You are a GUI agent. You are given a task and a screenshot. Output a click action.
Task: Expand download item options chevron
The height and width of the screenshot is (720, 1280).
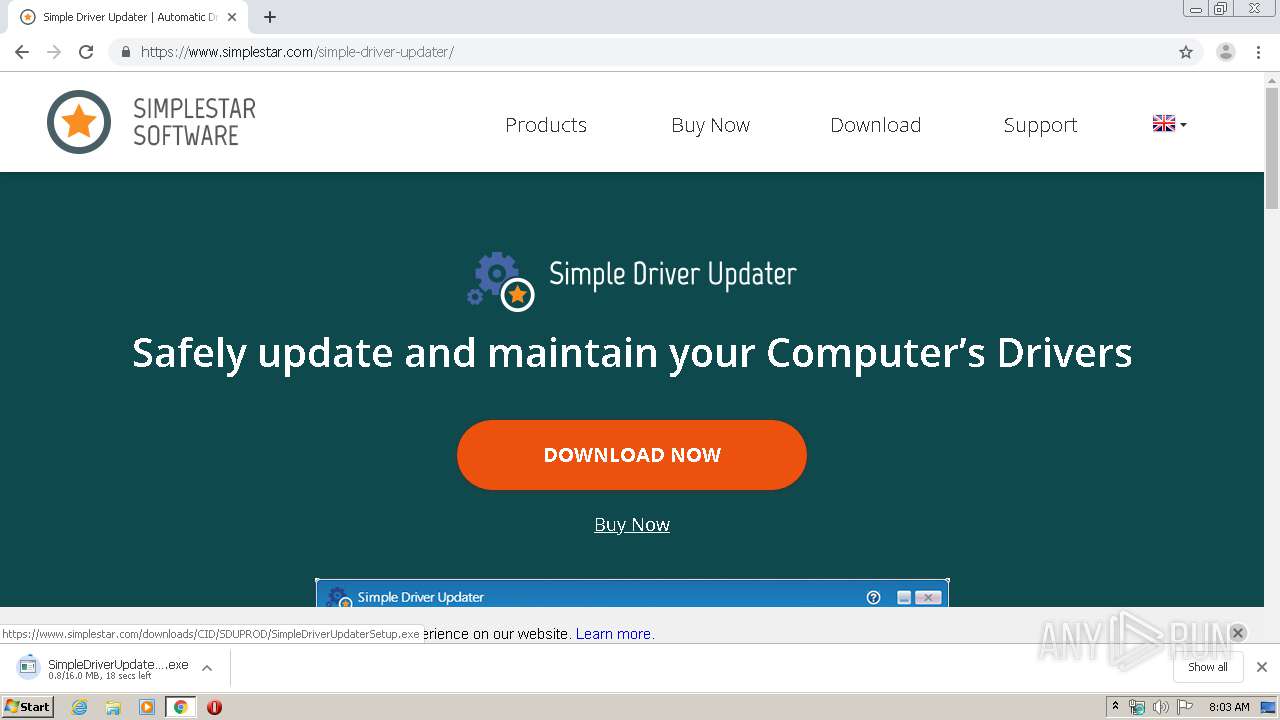pyautogui.click(x=207, y=668)
